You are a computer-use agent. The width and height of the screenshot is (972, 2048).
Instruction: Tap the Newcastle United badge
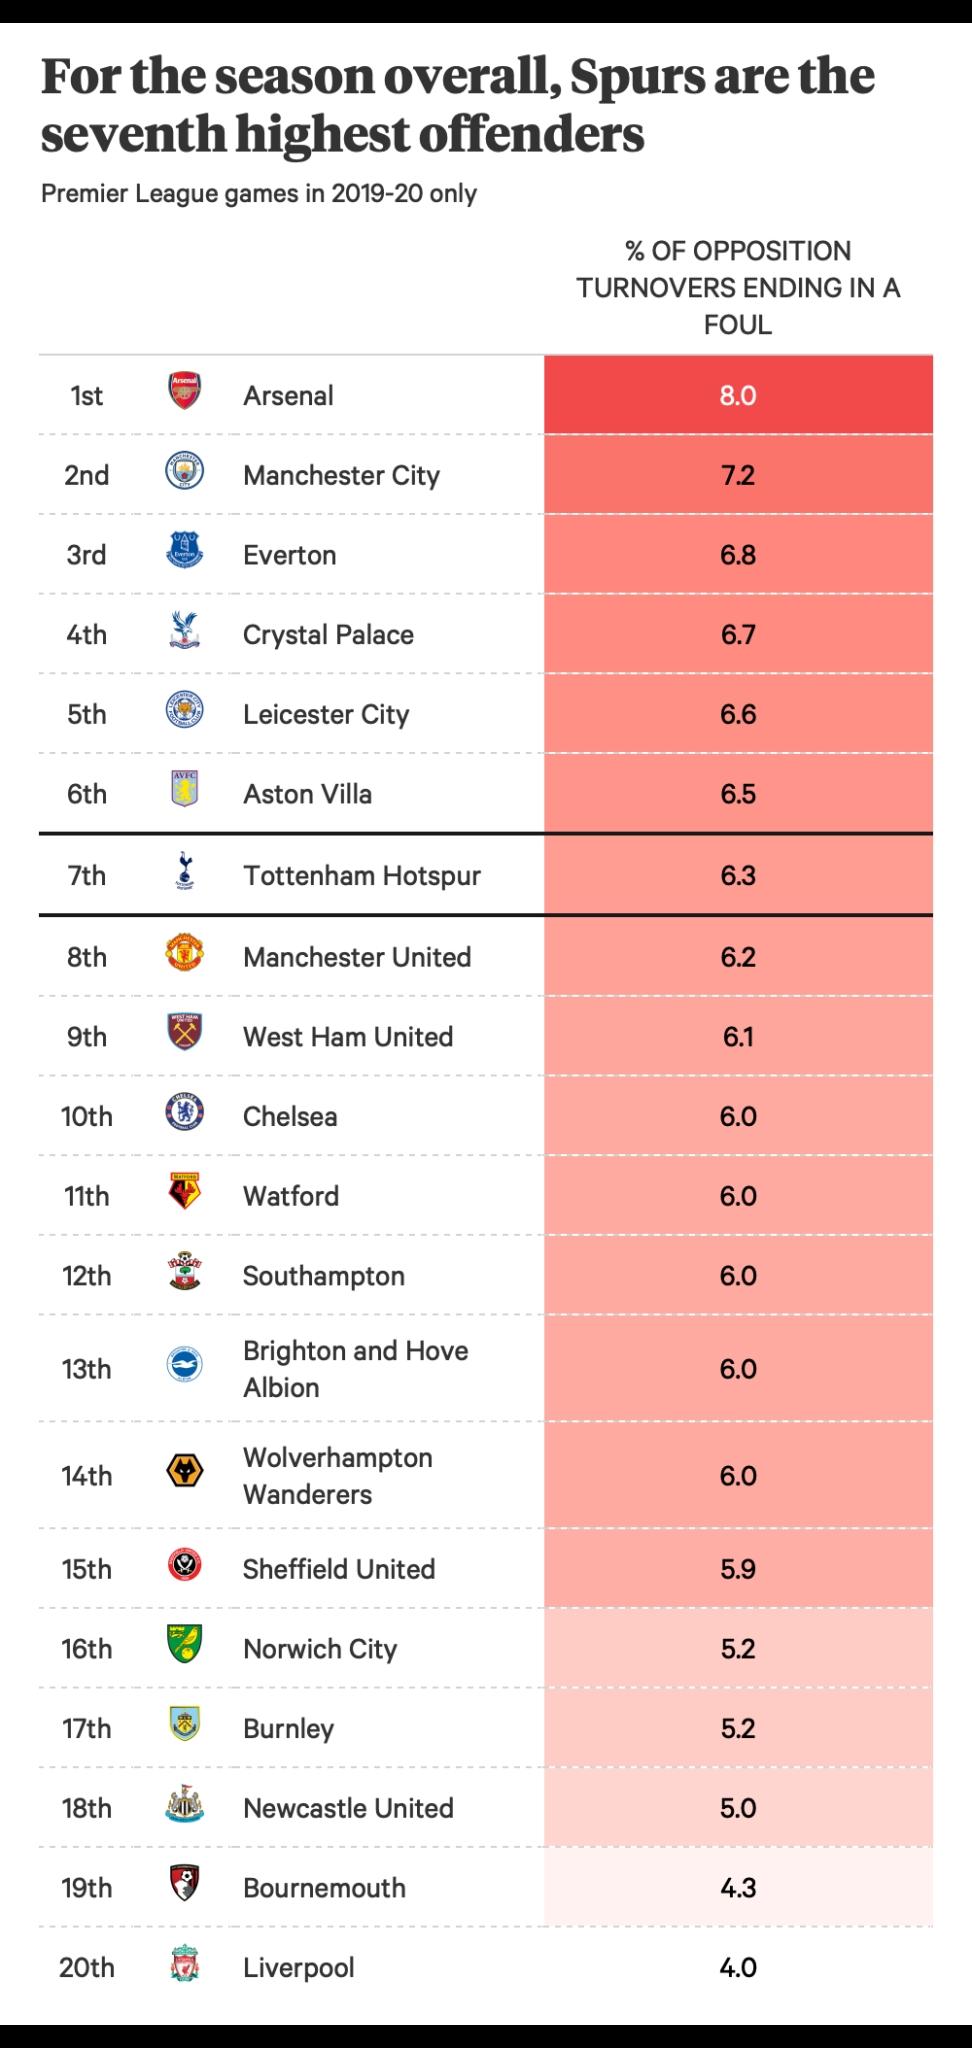click(185, 1805)
